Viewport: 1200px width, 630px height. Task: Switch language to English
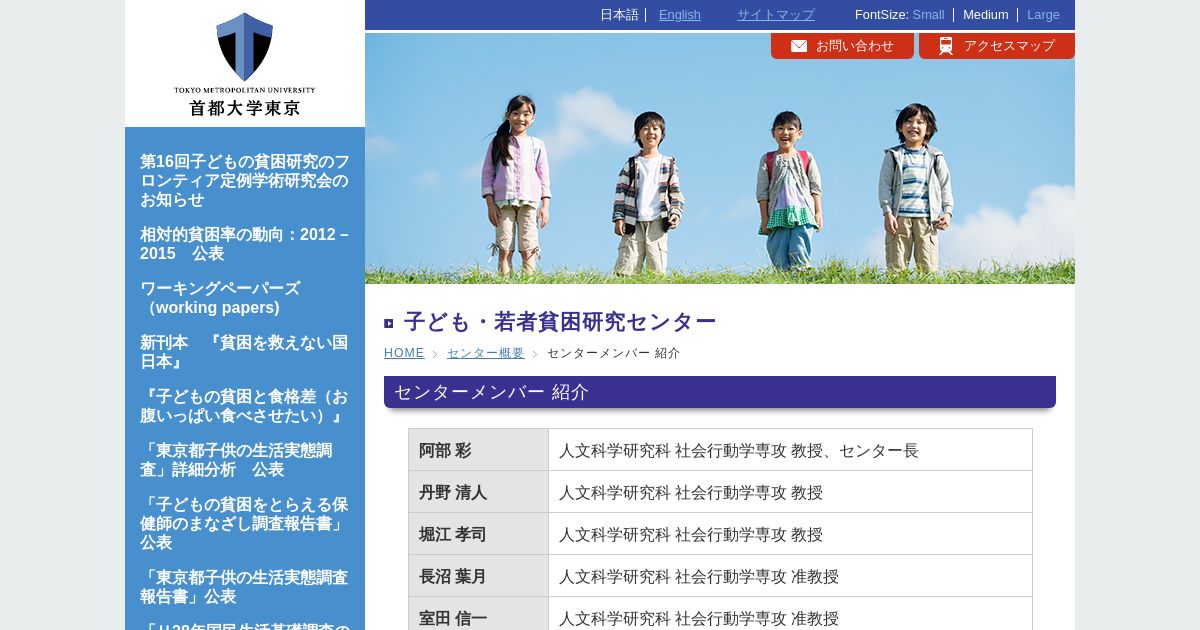680,15
